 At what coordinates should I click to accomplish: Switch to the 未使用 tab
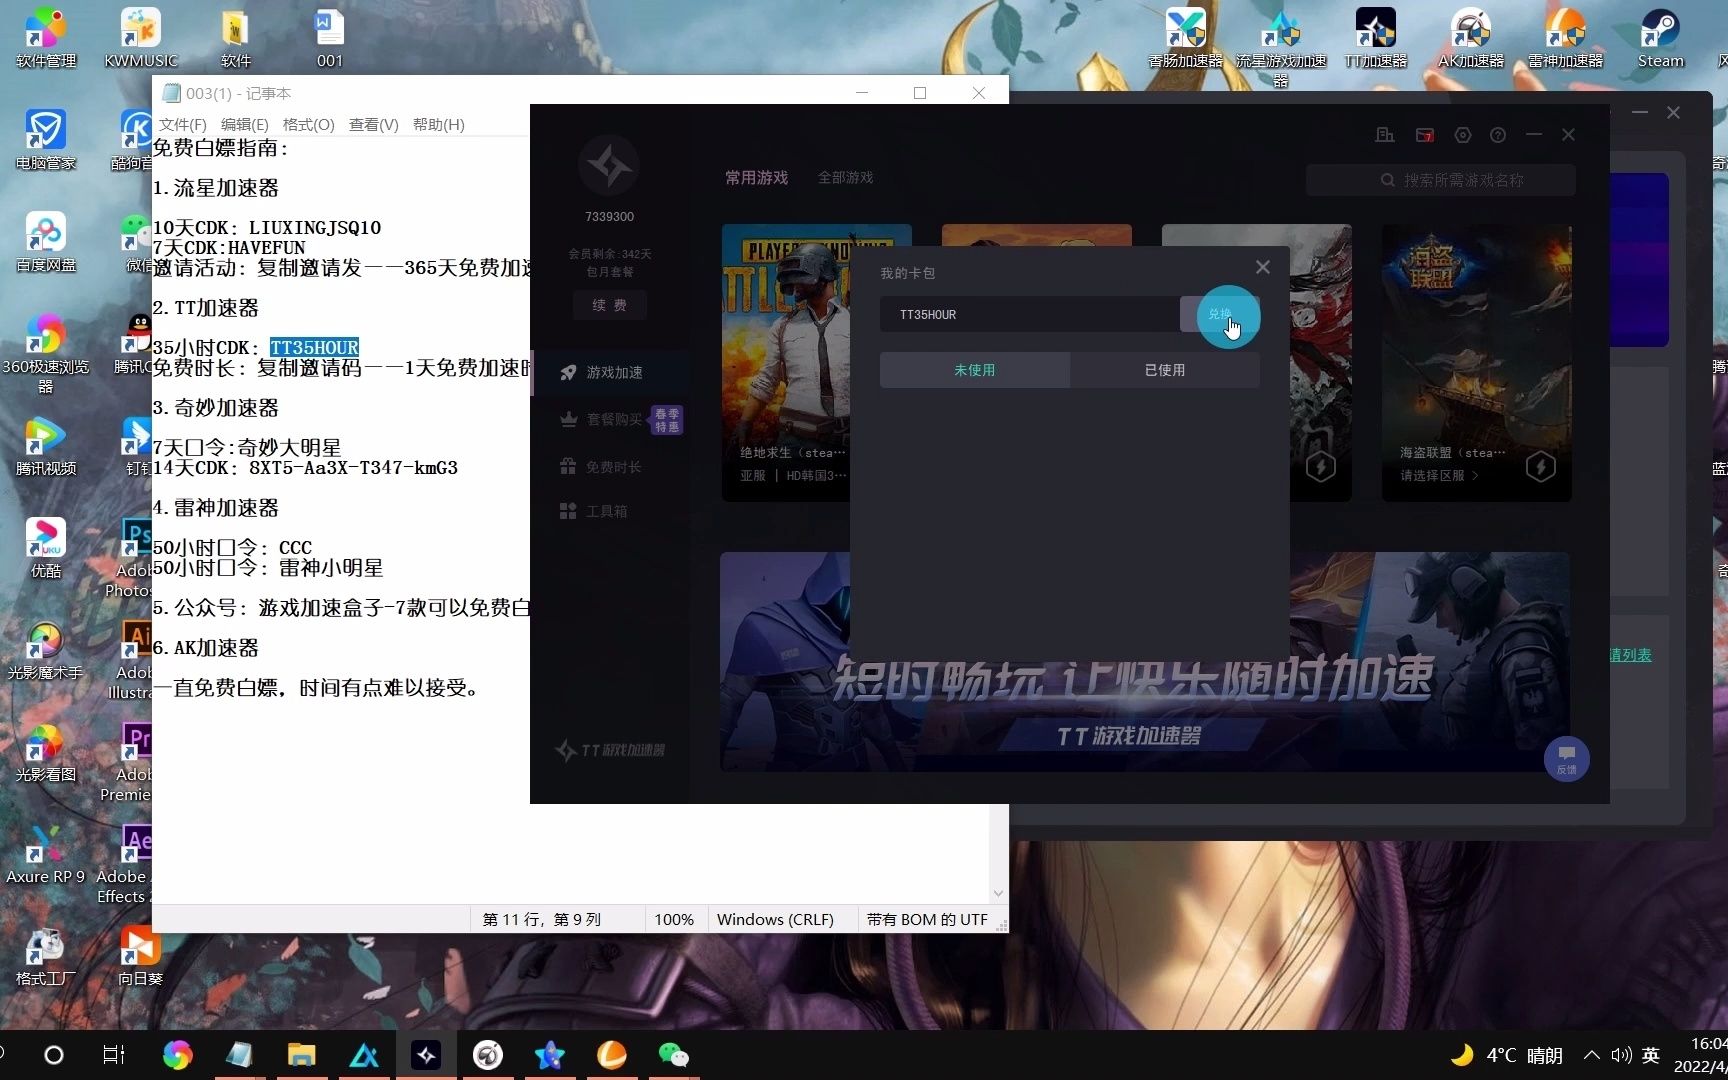coord(975,370)
